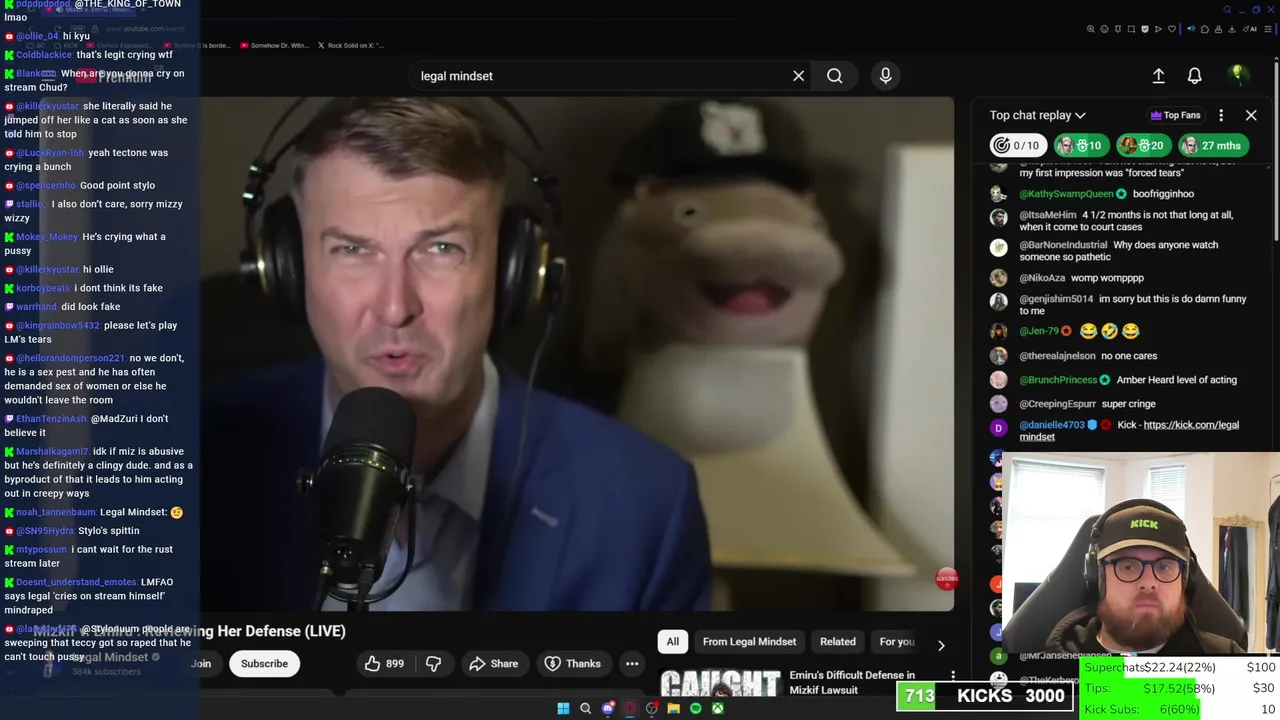Open the account avatar menu
Screen dimensions: 1280x720
tap(1238, 76)
